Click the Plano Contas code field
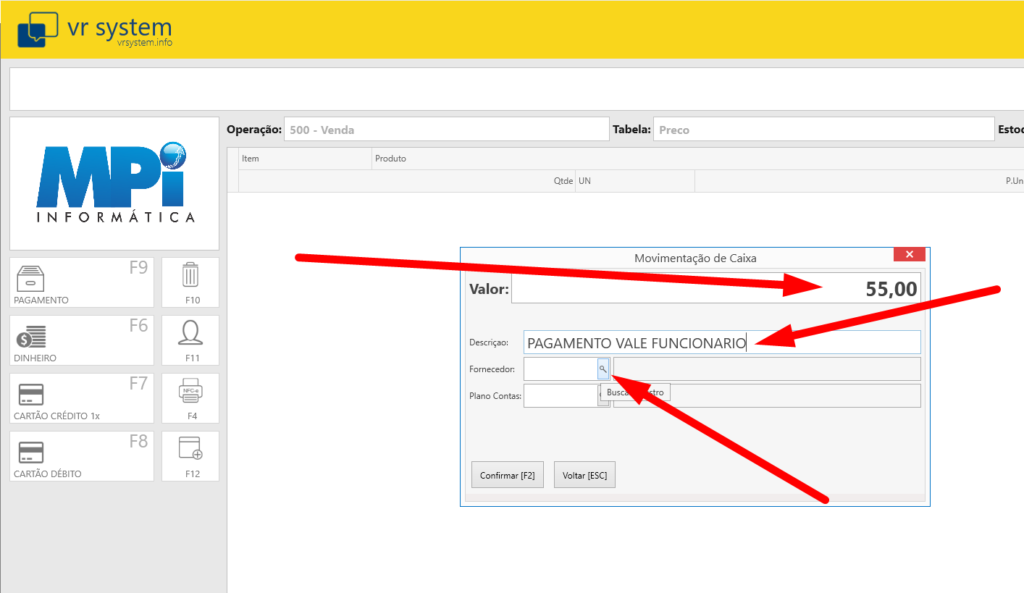Screen dimensions: 1024x593 click(560, 396)
